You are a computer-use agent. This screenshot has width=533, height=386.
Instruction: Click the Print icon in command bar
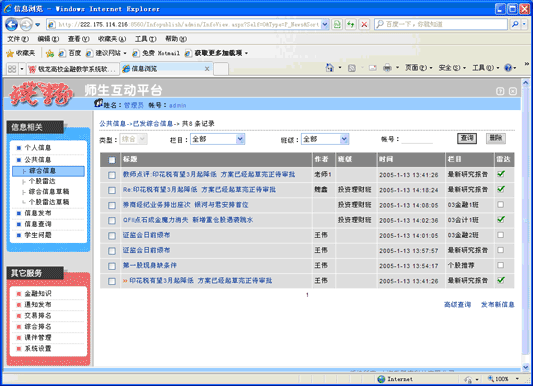click(x=387, y=68)
